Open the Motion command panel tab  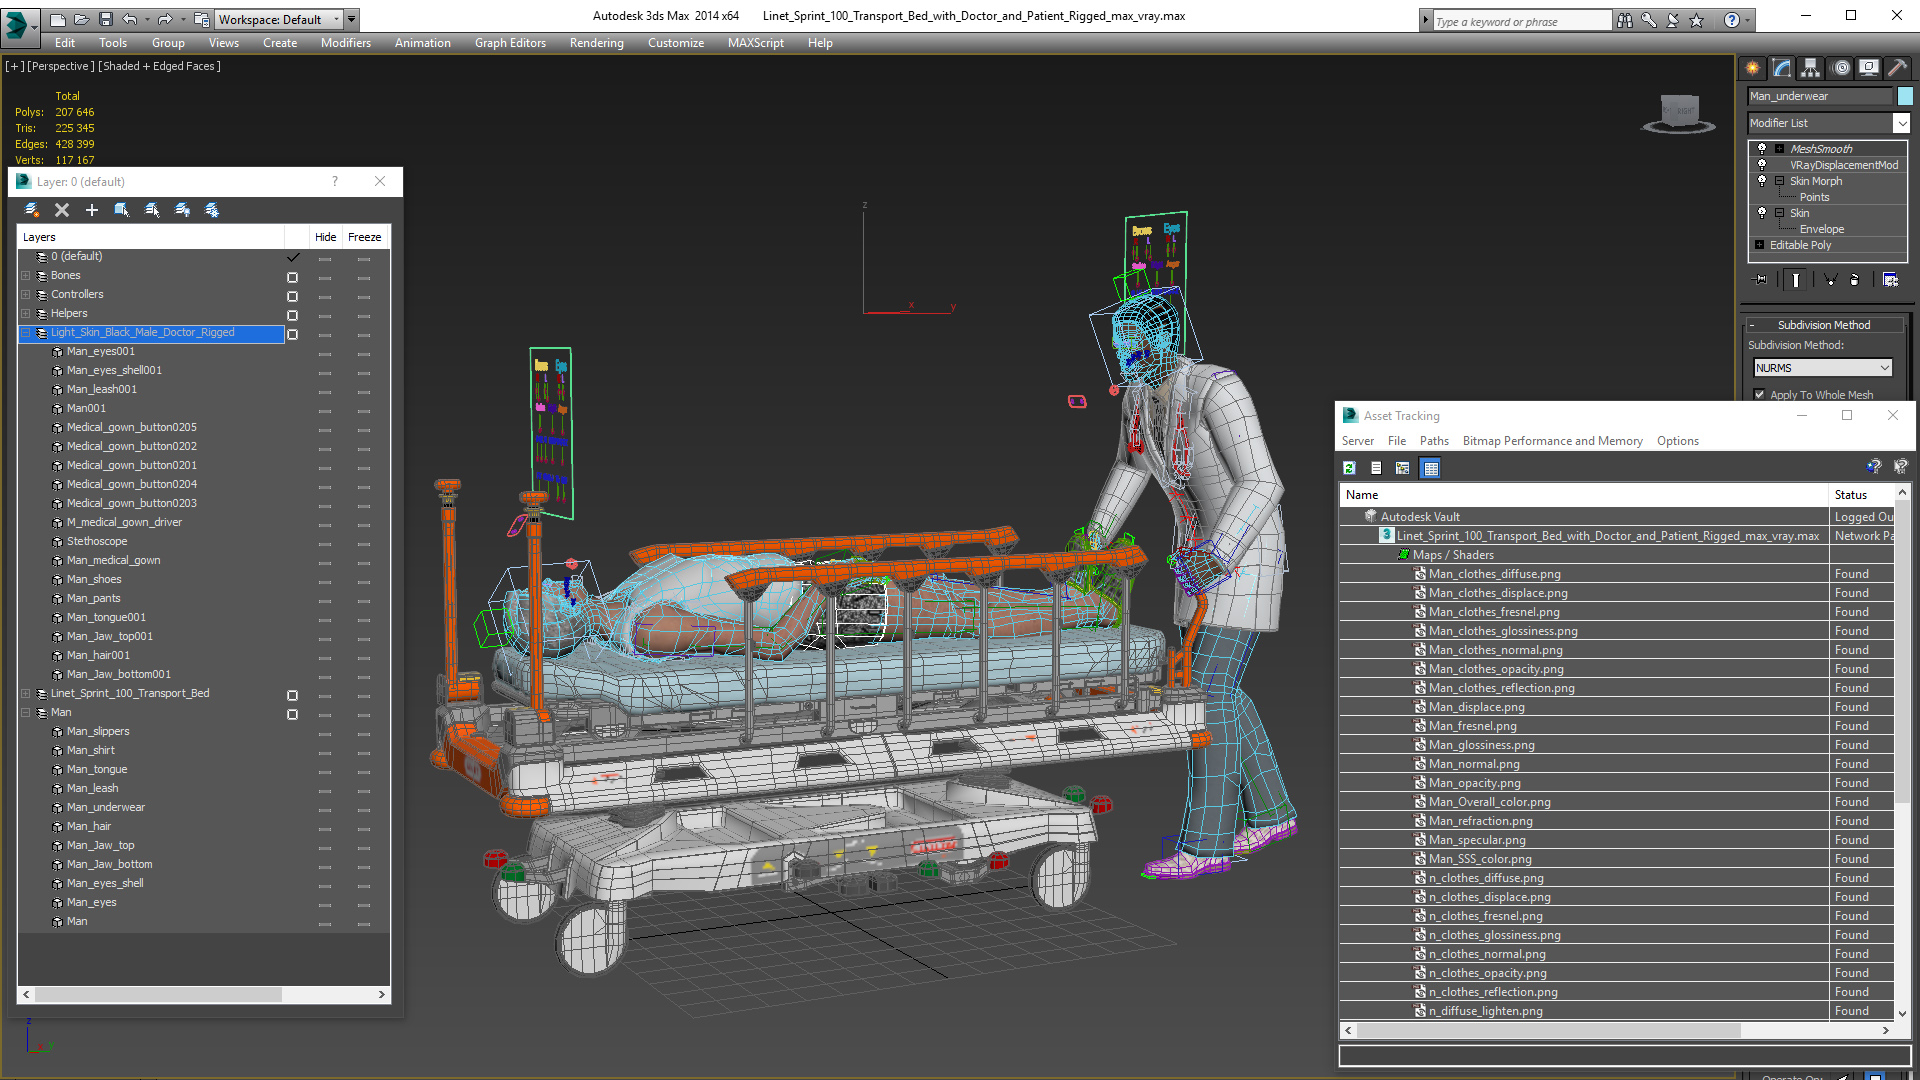[x=1841, y=68]
